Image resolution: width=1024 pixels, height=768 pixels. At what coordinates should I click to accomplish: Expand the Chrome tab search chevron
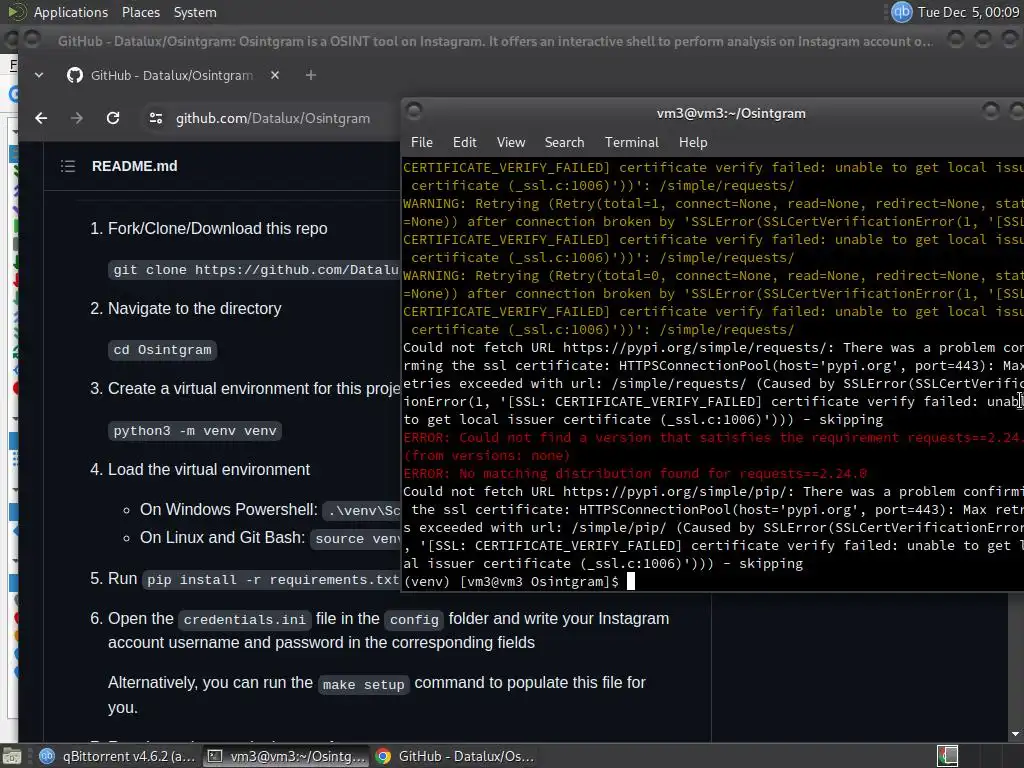[39, 75]
